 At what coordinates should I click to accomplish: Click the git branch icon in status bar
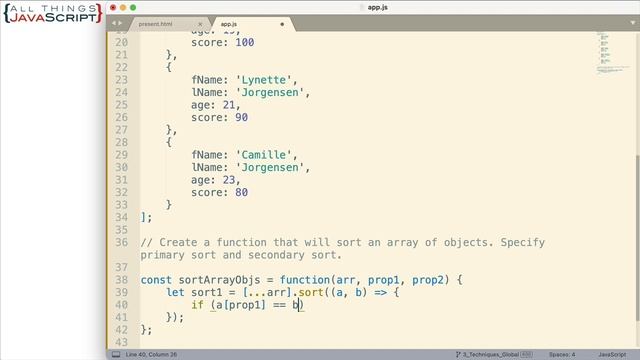[x=458, y=354]
